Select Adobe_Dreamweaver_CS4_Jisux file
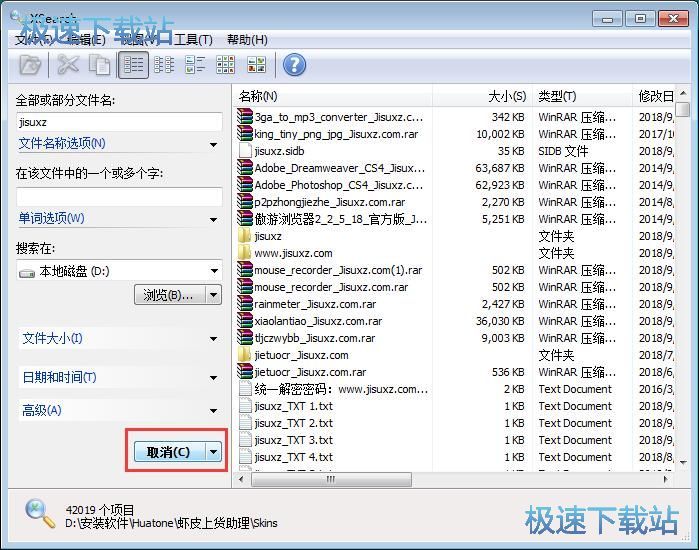Viewport: 699px width, 550px height. [x=340, y=168]
